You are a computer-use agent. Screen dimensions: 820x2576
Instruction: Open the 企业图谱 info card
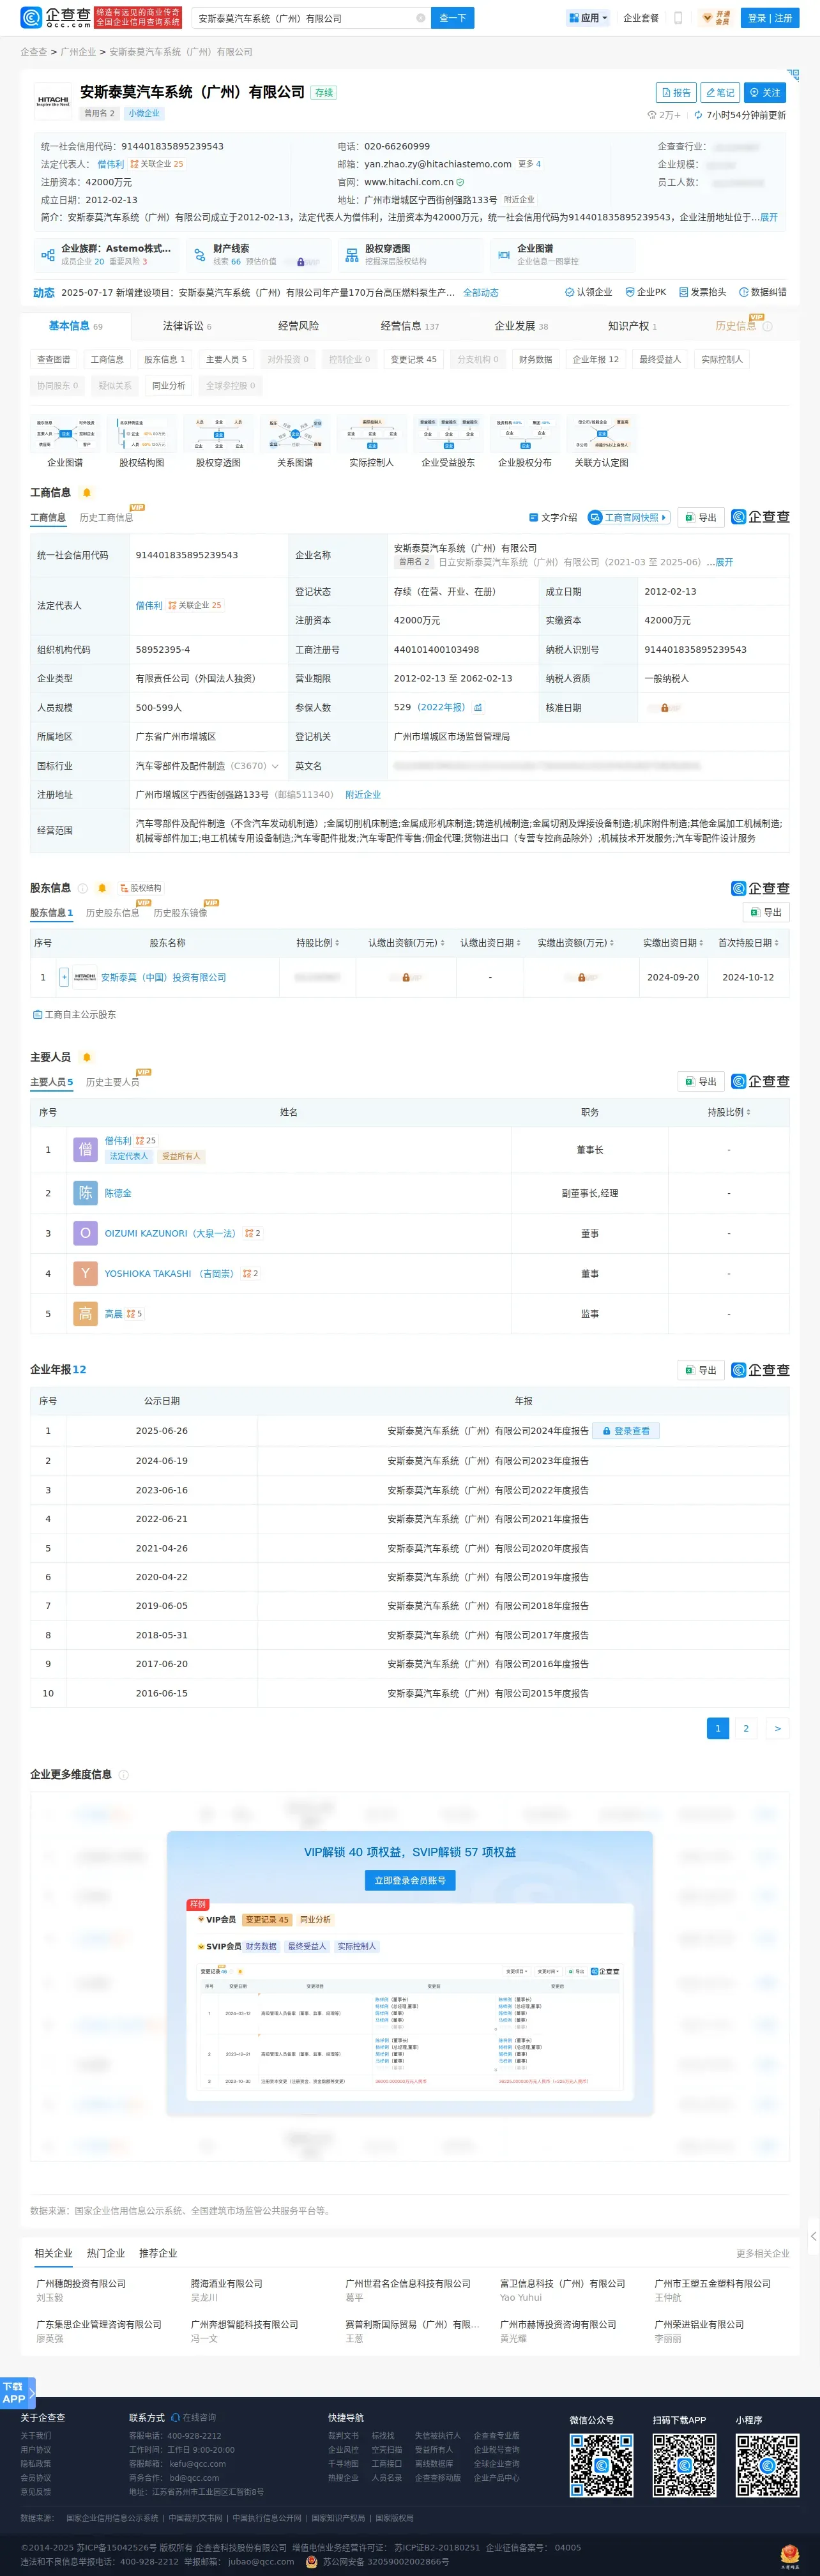pyautogui.click(x=562, y=255)
